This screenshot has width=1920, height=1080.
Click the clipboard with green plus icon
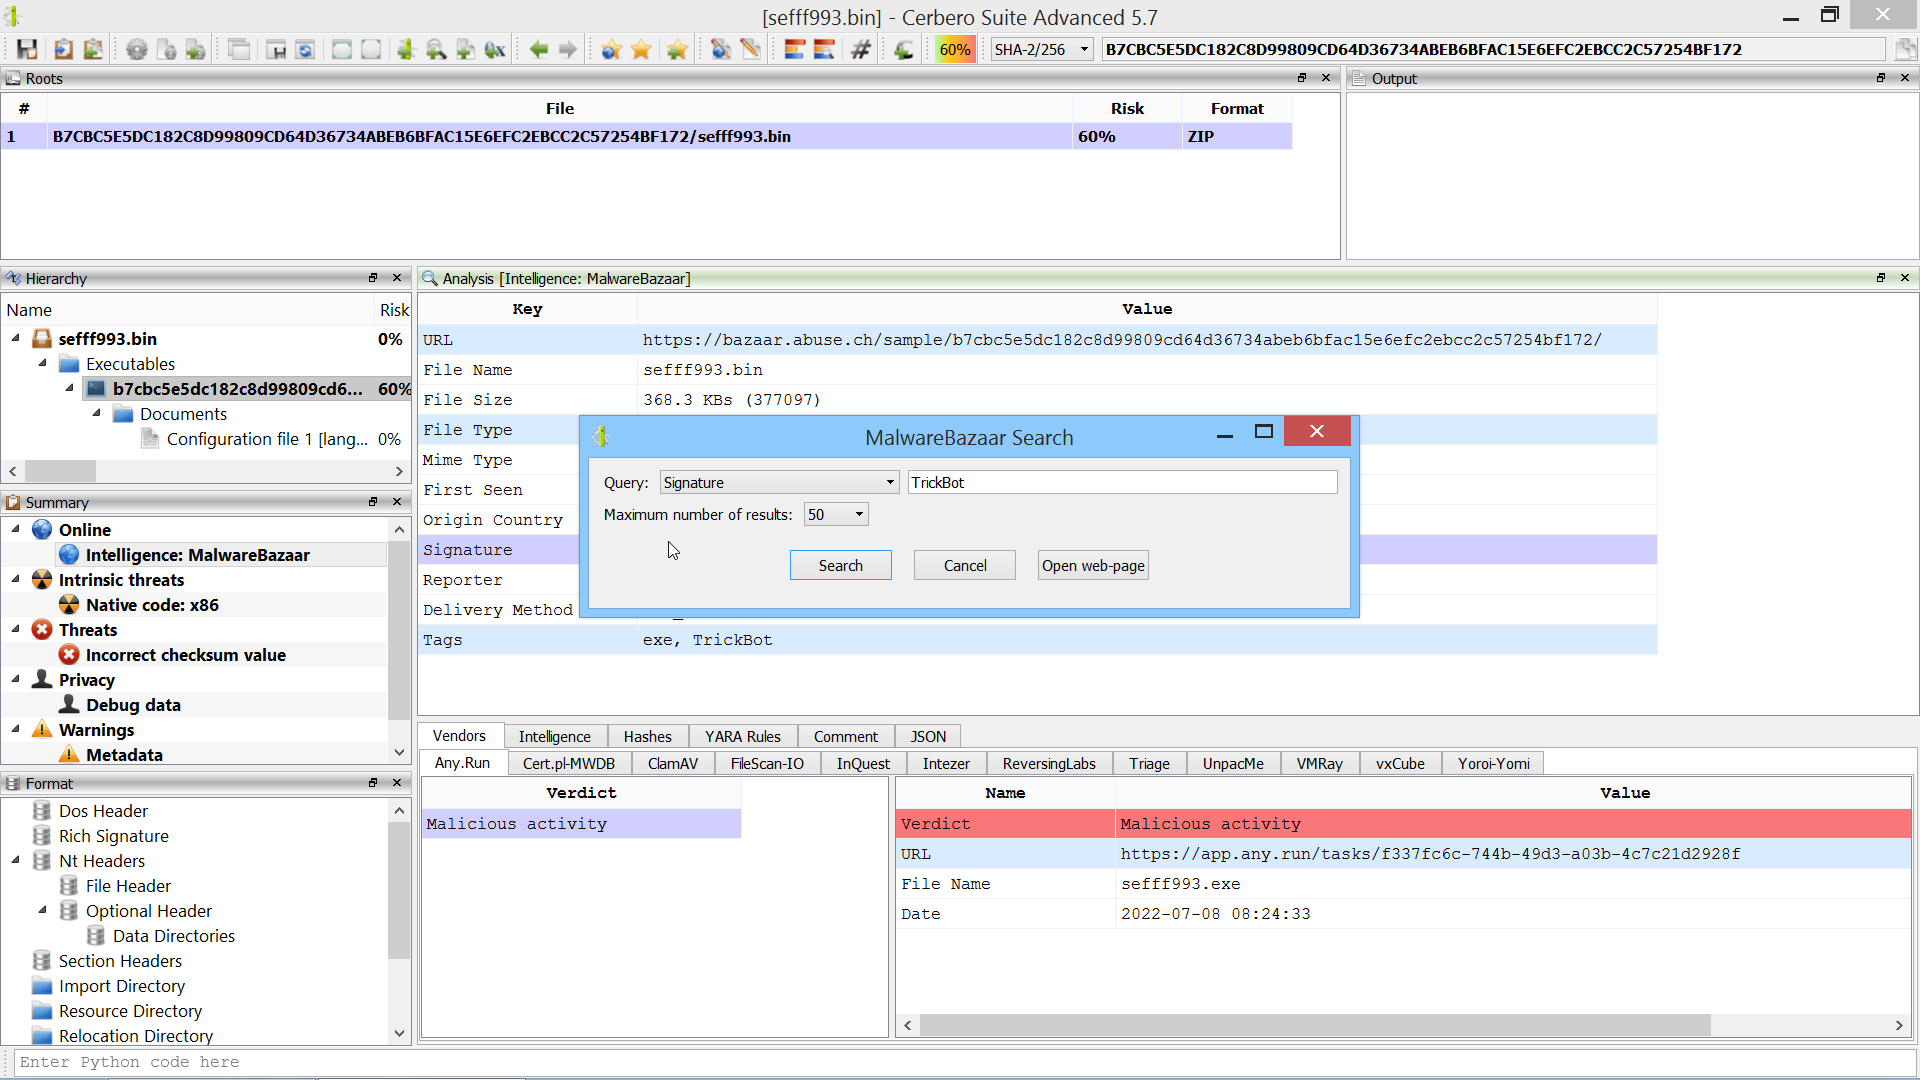93,49
